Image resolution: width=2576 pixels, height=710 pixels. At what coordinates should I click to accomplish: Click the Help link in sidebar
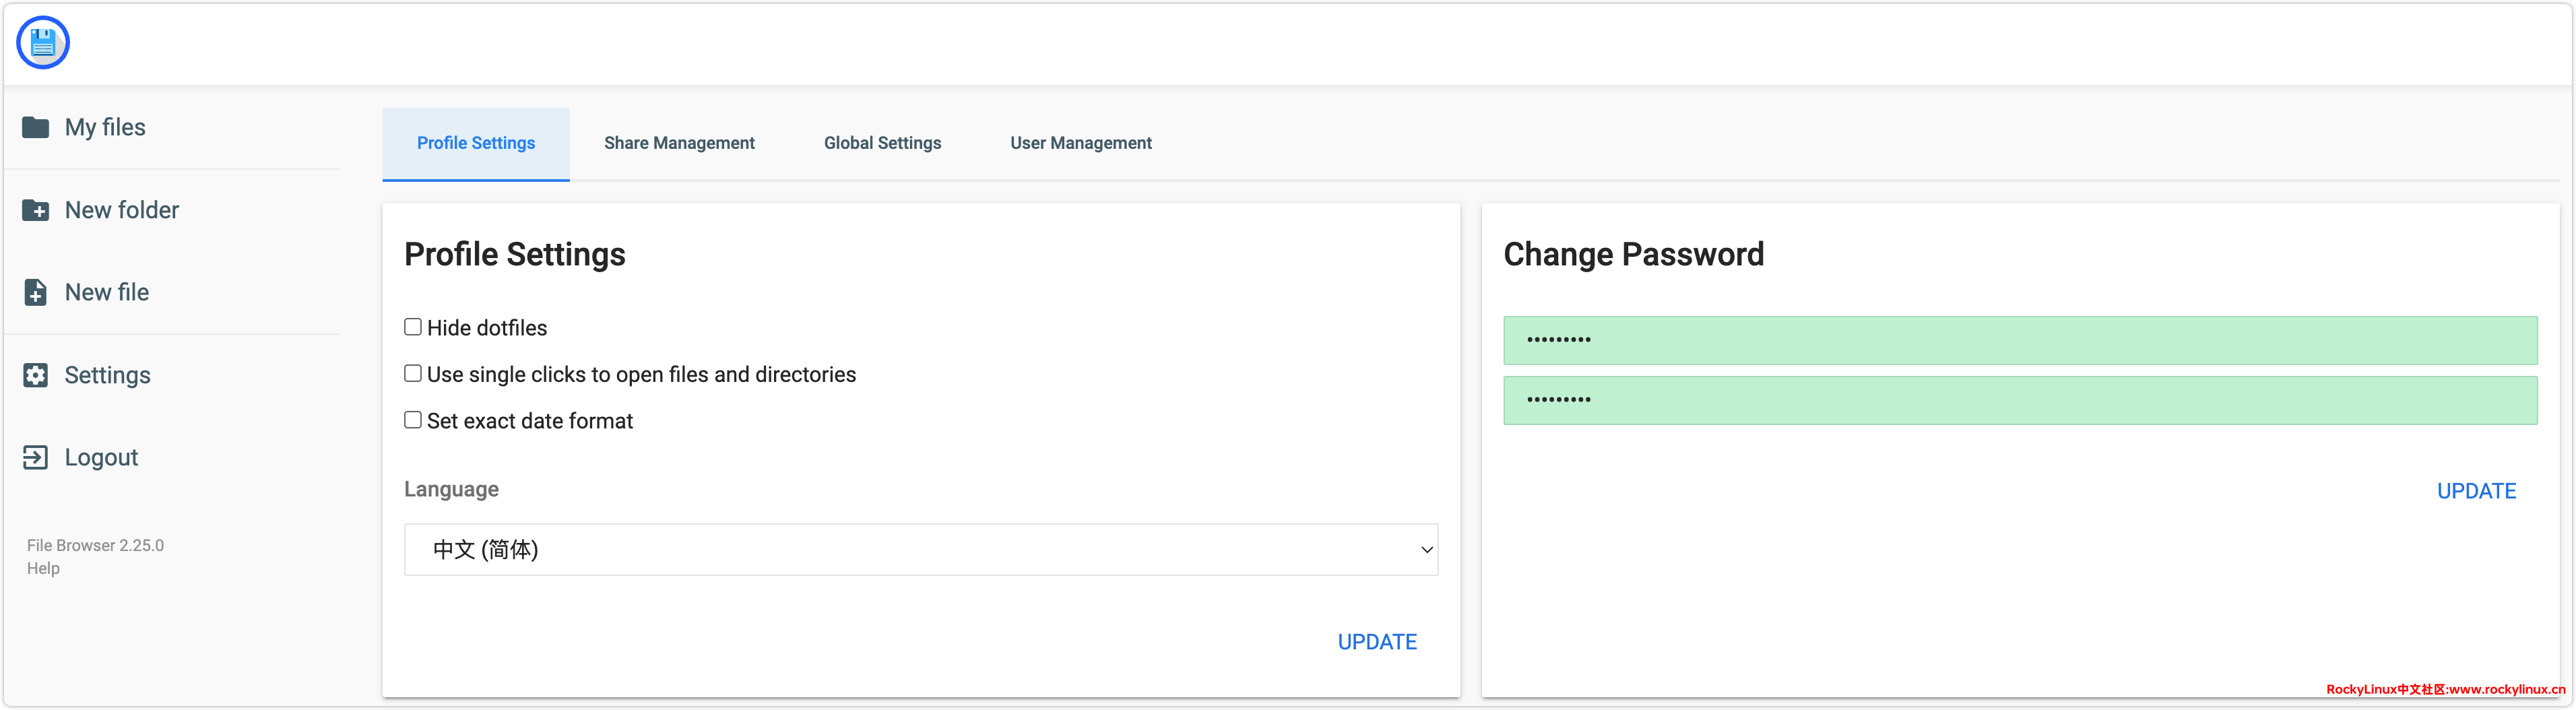[43, 568]
